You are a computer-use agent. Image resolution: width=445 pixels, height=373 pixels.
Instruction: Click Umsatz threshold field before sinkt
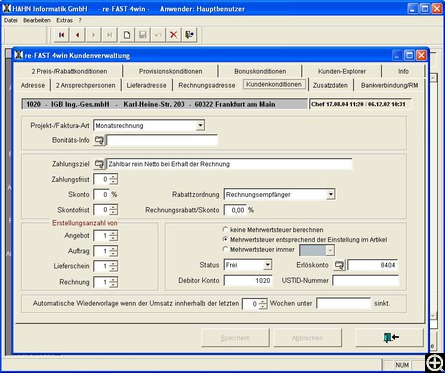[x=343, y=304]
